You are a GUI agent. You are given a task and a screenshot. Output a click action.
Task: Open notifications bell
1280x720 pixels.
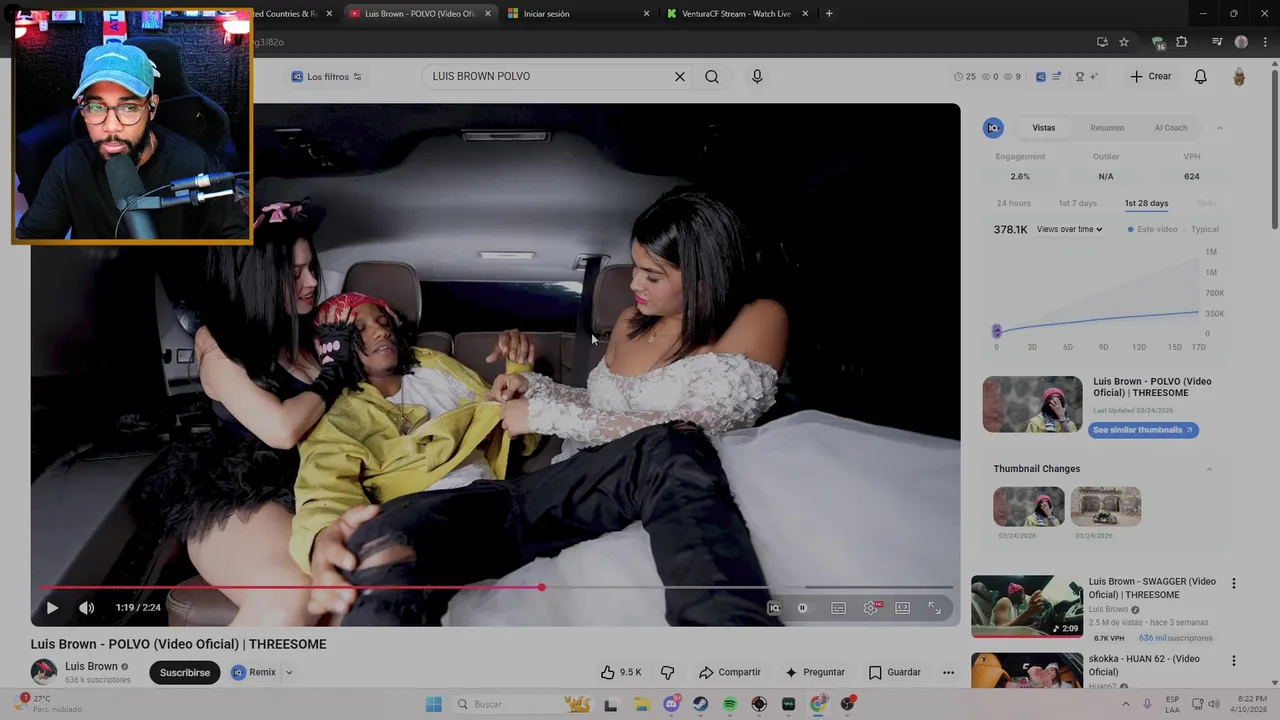click(x=1201, y=77)
